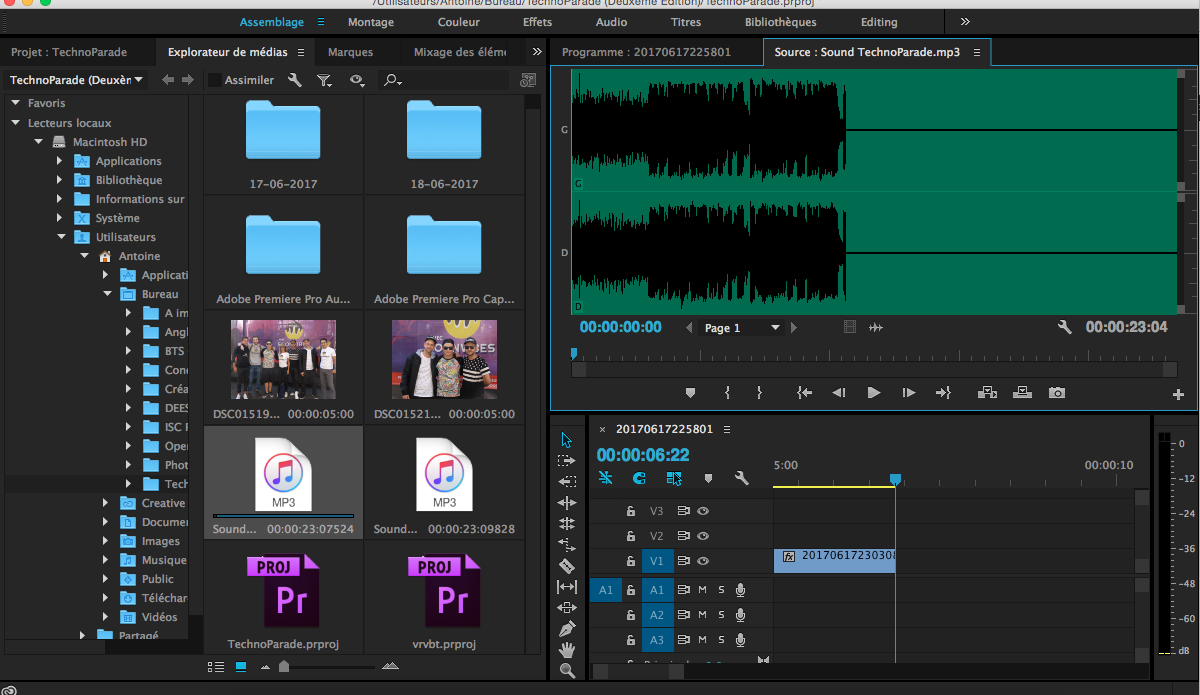Select the Track Select Forward tool
This screenshot has width=1200, height=695.
click(567, 460)
